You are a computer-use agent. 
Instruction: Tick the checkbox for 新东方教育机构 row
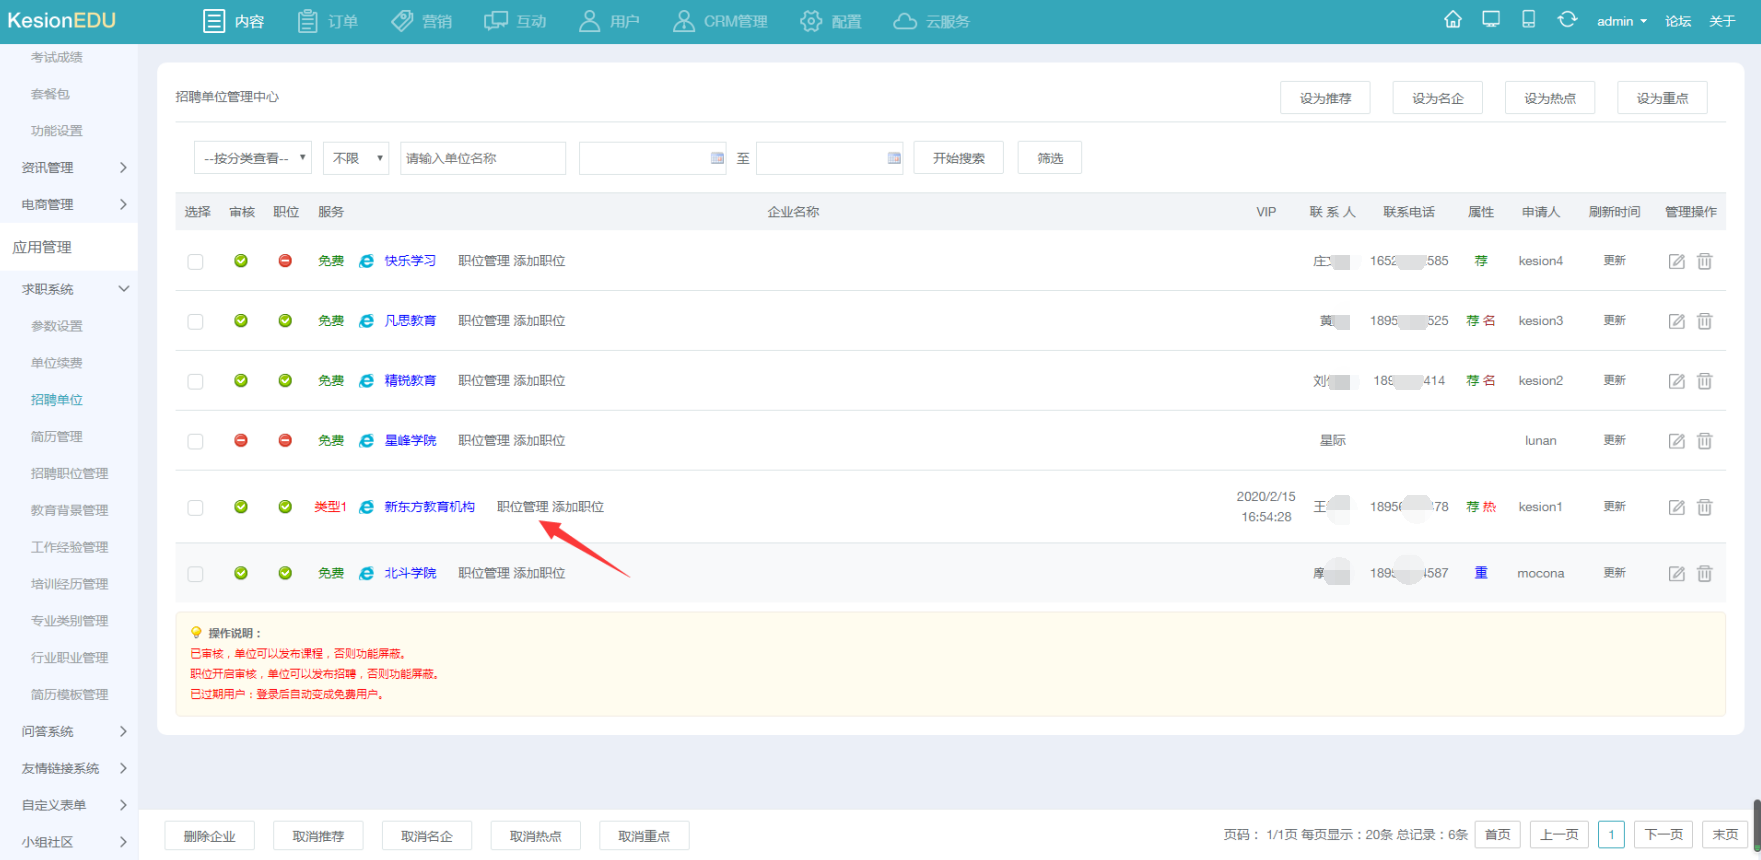pyautogui.click(x=195, y=508)
